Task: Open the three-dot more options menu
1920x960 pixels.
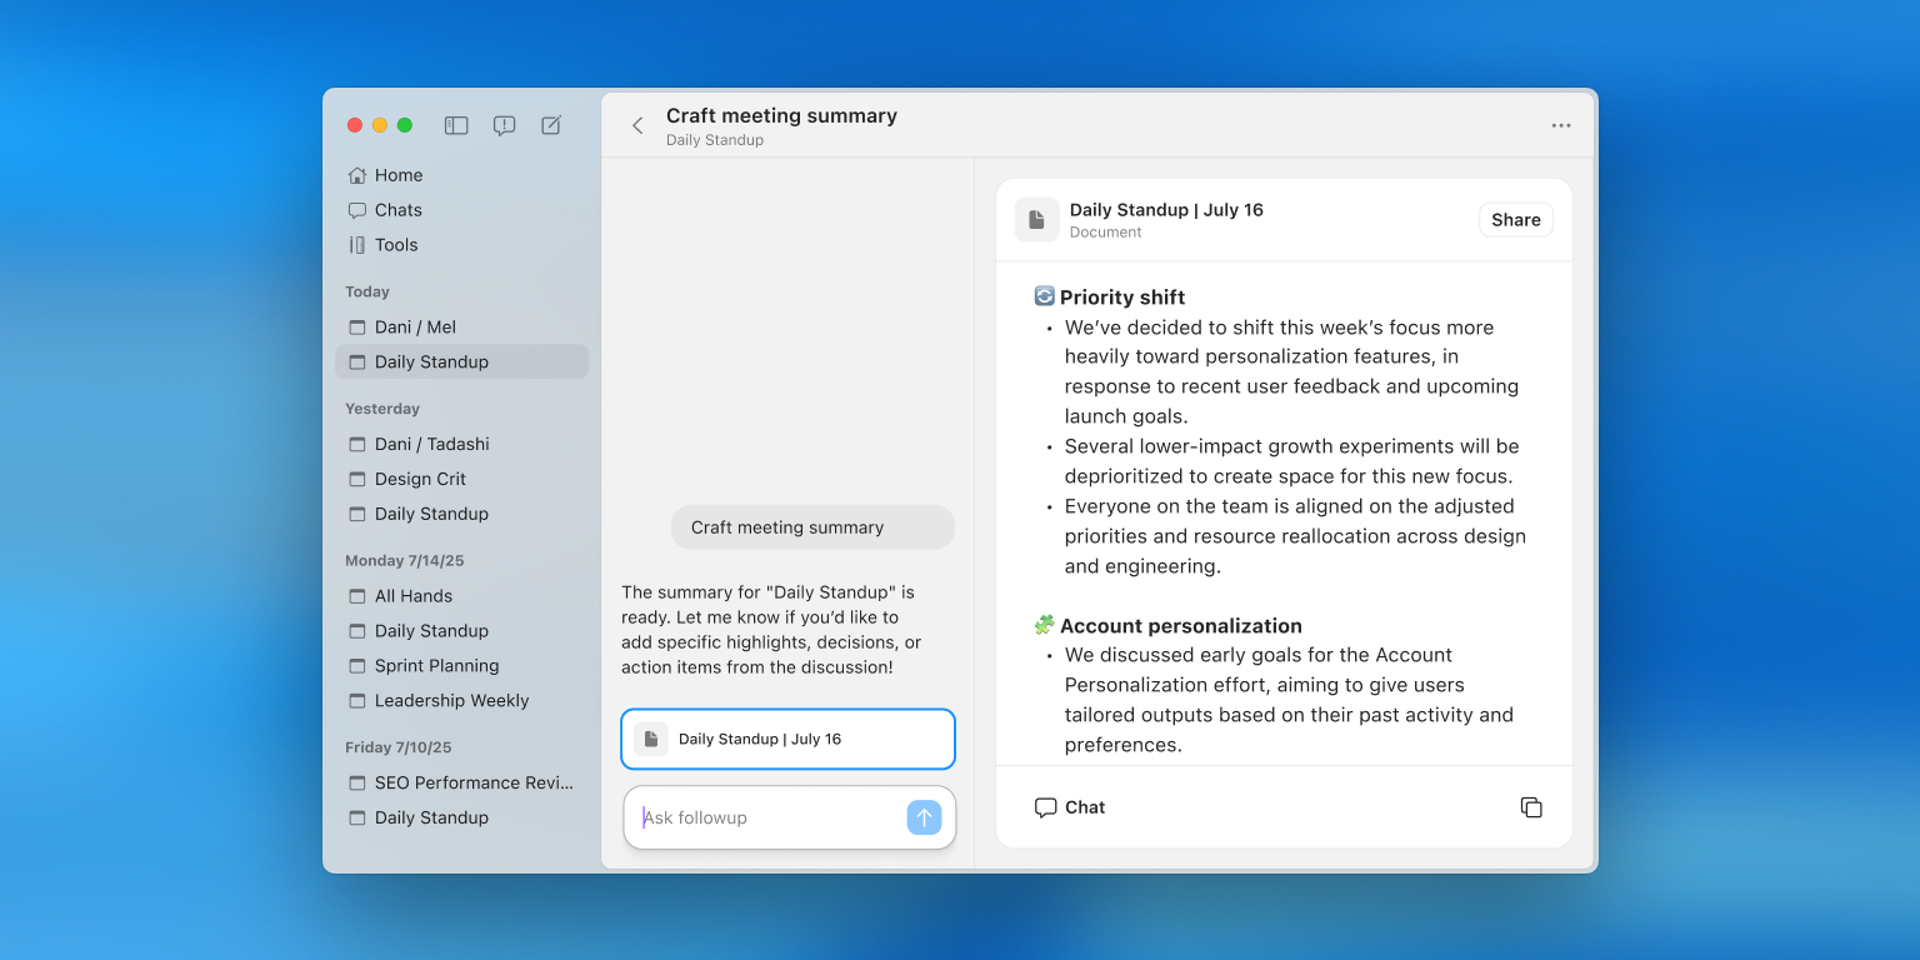Action: tap(1560, 126)
